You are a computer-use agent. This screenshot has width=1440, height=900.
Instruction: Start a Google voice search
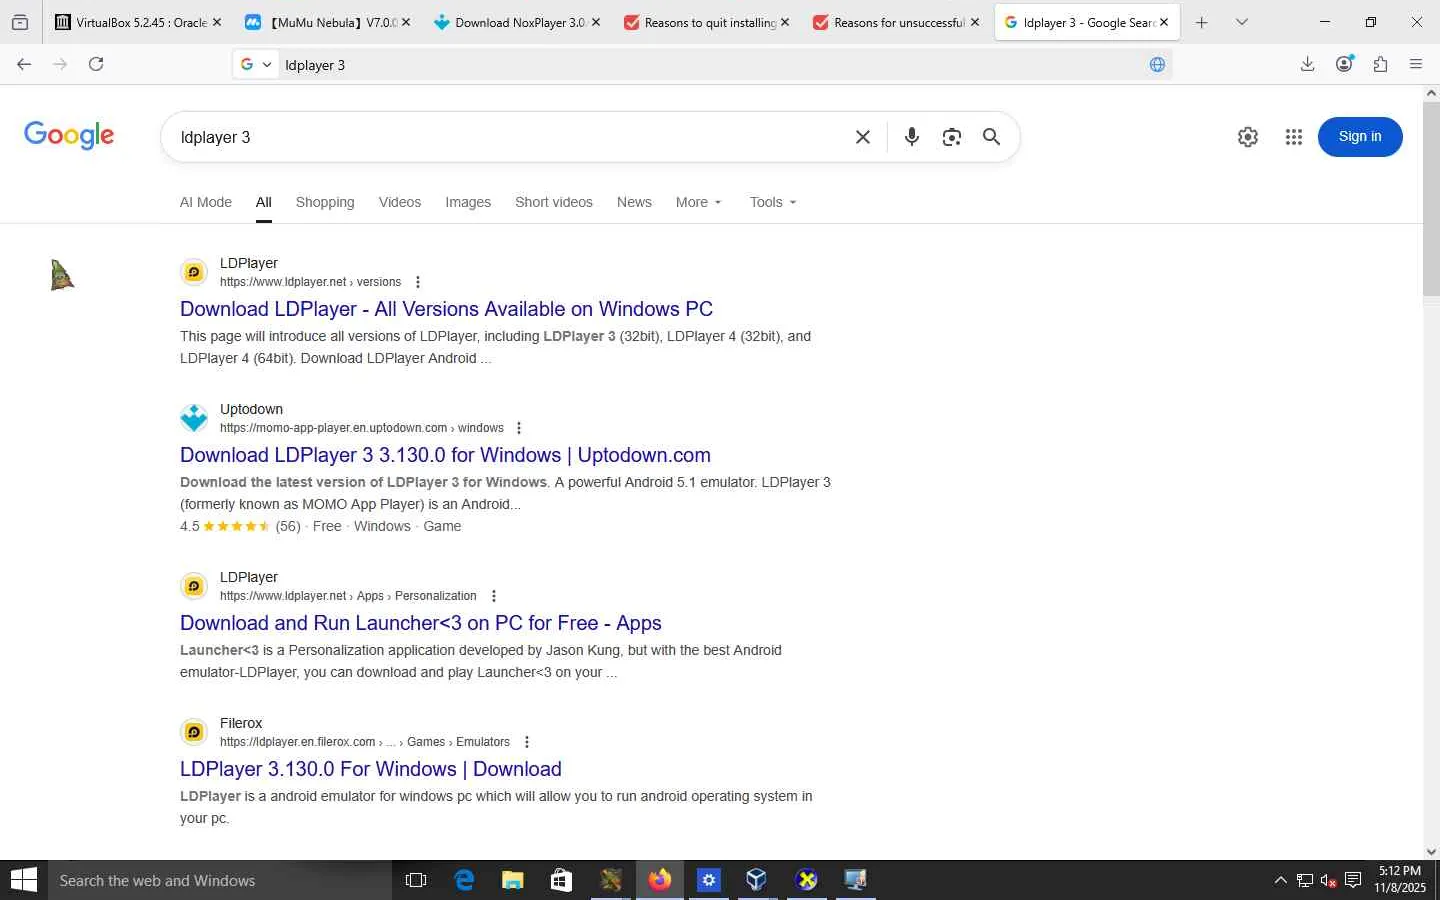pos(911,137)
